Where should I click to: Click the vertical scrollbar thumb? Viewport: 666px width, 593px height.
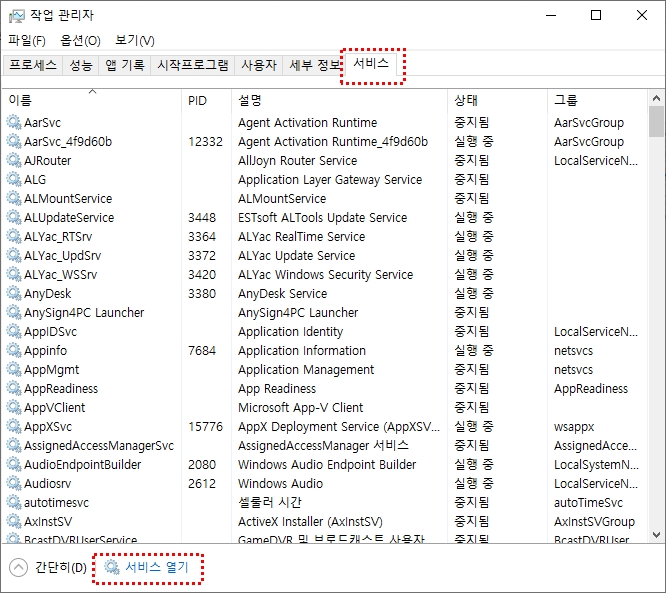656,122
